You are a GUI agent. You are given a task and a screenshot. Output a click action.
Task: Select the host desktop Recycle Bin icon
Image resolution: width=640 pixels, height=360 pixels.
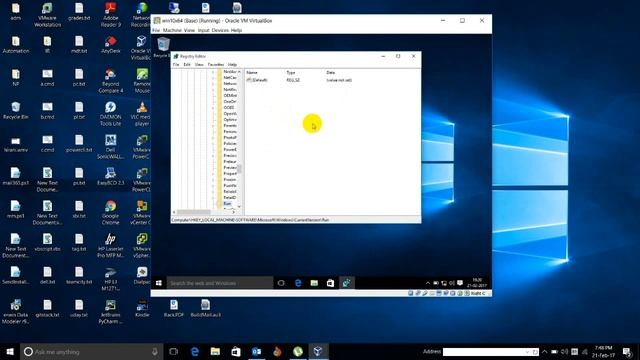16,110
